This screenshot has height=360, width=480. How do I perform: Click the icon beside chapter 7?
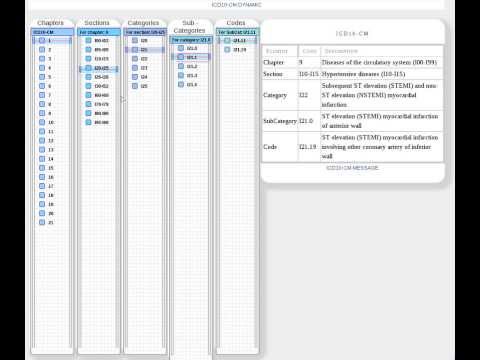42,95
